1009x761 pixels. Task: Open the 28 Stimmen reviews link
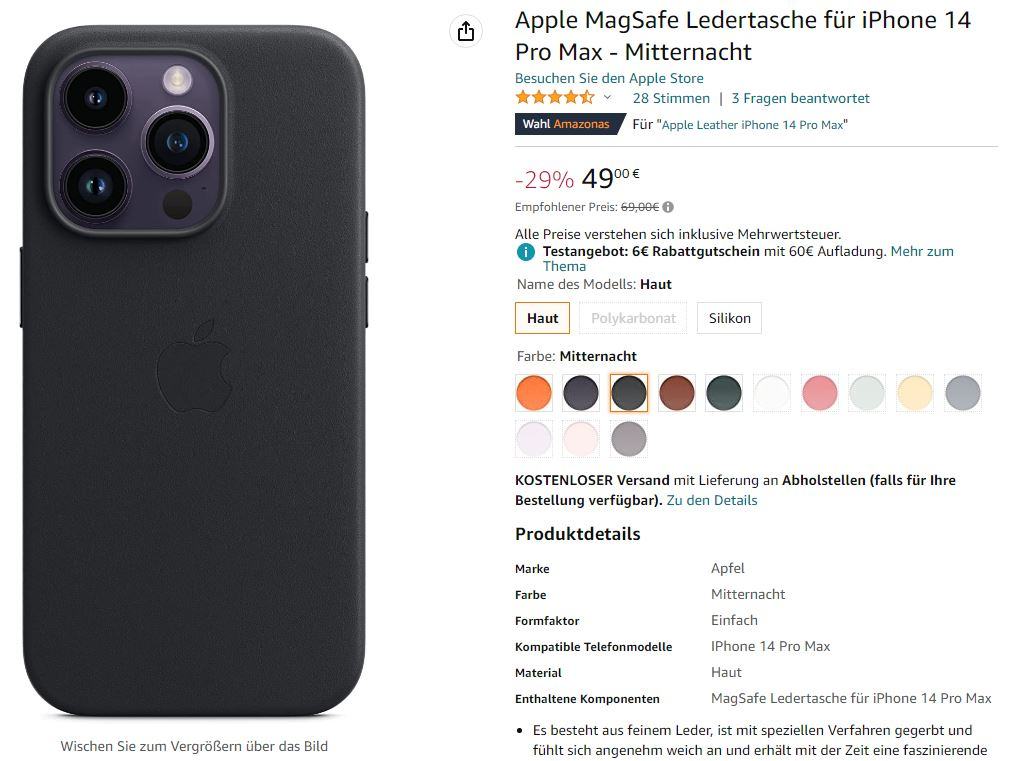pos(671,98)
